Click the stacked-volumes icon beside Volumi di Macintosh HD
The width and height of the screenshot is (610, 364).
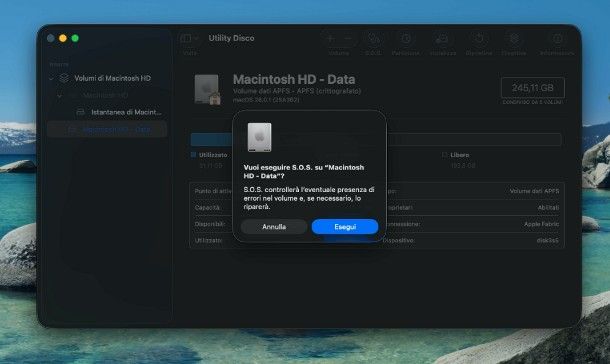(x=64, y=78)
